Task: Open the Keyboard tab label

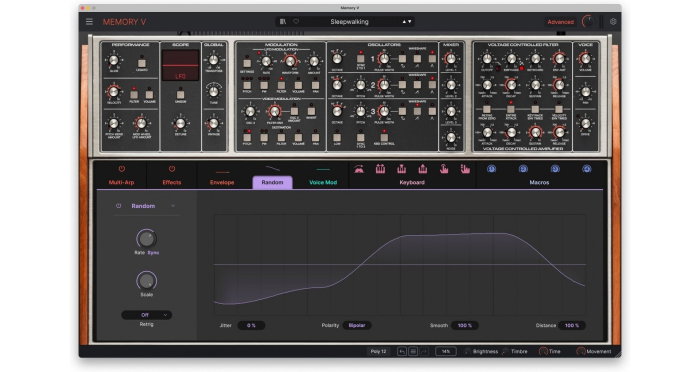Action: coord(412,182)
